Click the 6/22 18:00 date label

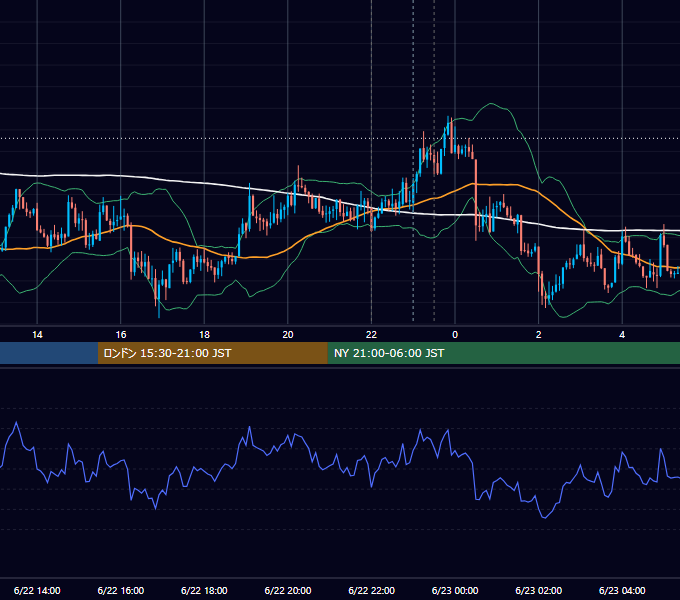[204, 590]
